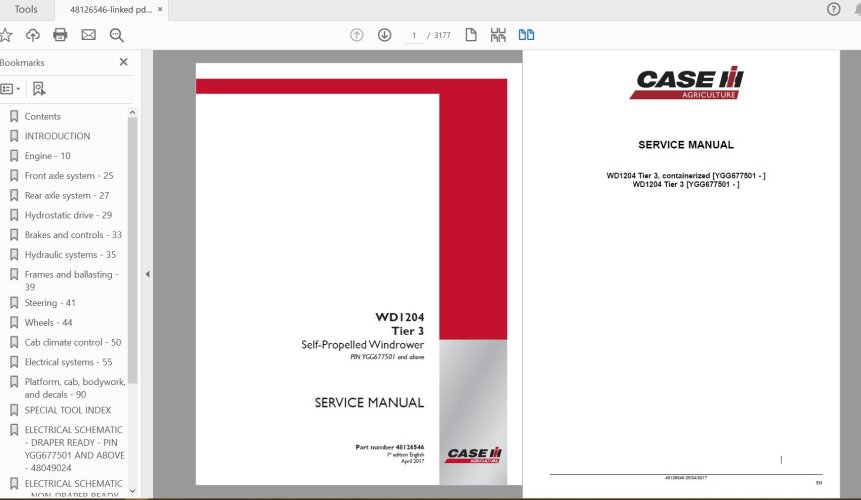Click the Case IH Agriculture logo on right page
The width and height of the screenshot is (861, 500).
point(686,84)
